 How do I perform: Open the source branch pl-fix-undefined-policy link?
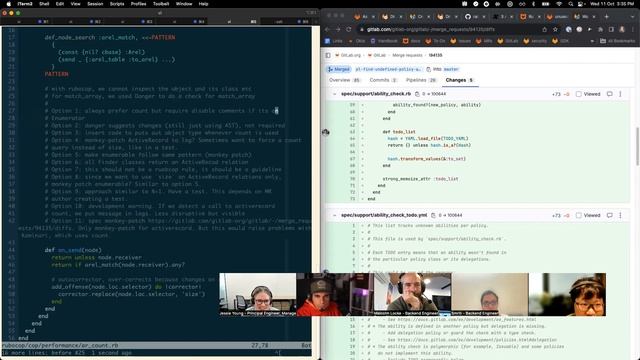tap(388, 69)
